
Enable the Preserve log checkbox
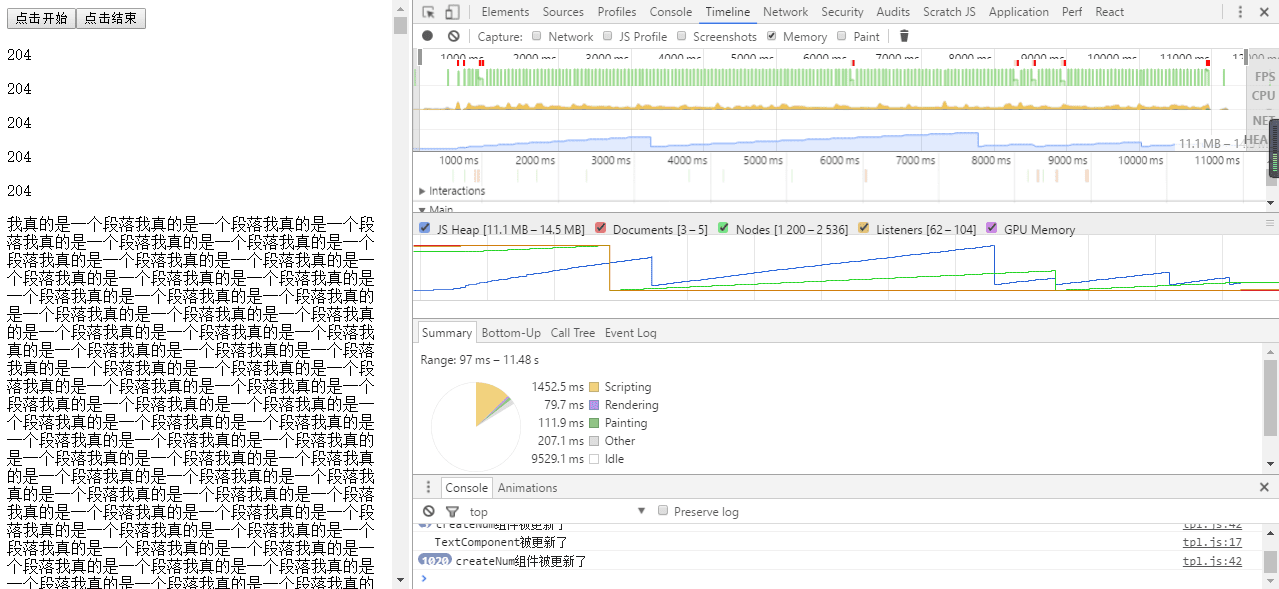pos(662,510)
